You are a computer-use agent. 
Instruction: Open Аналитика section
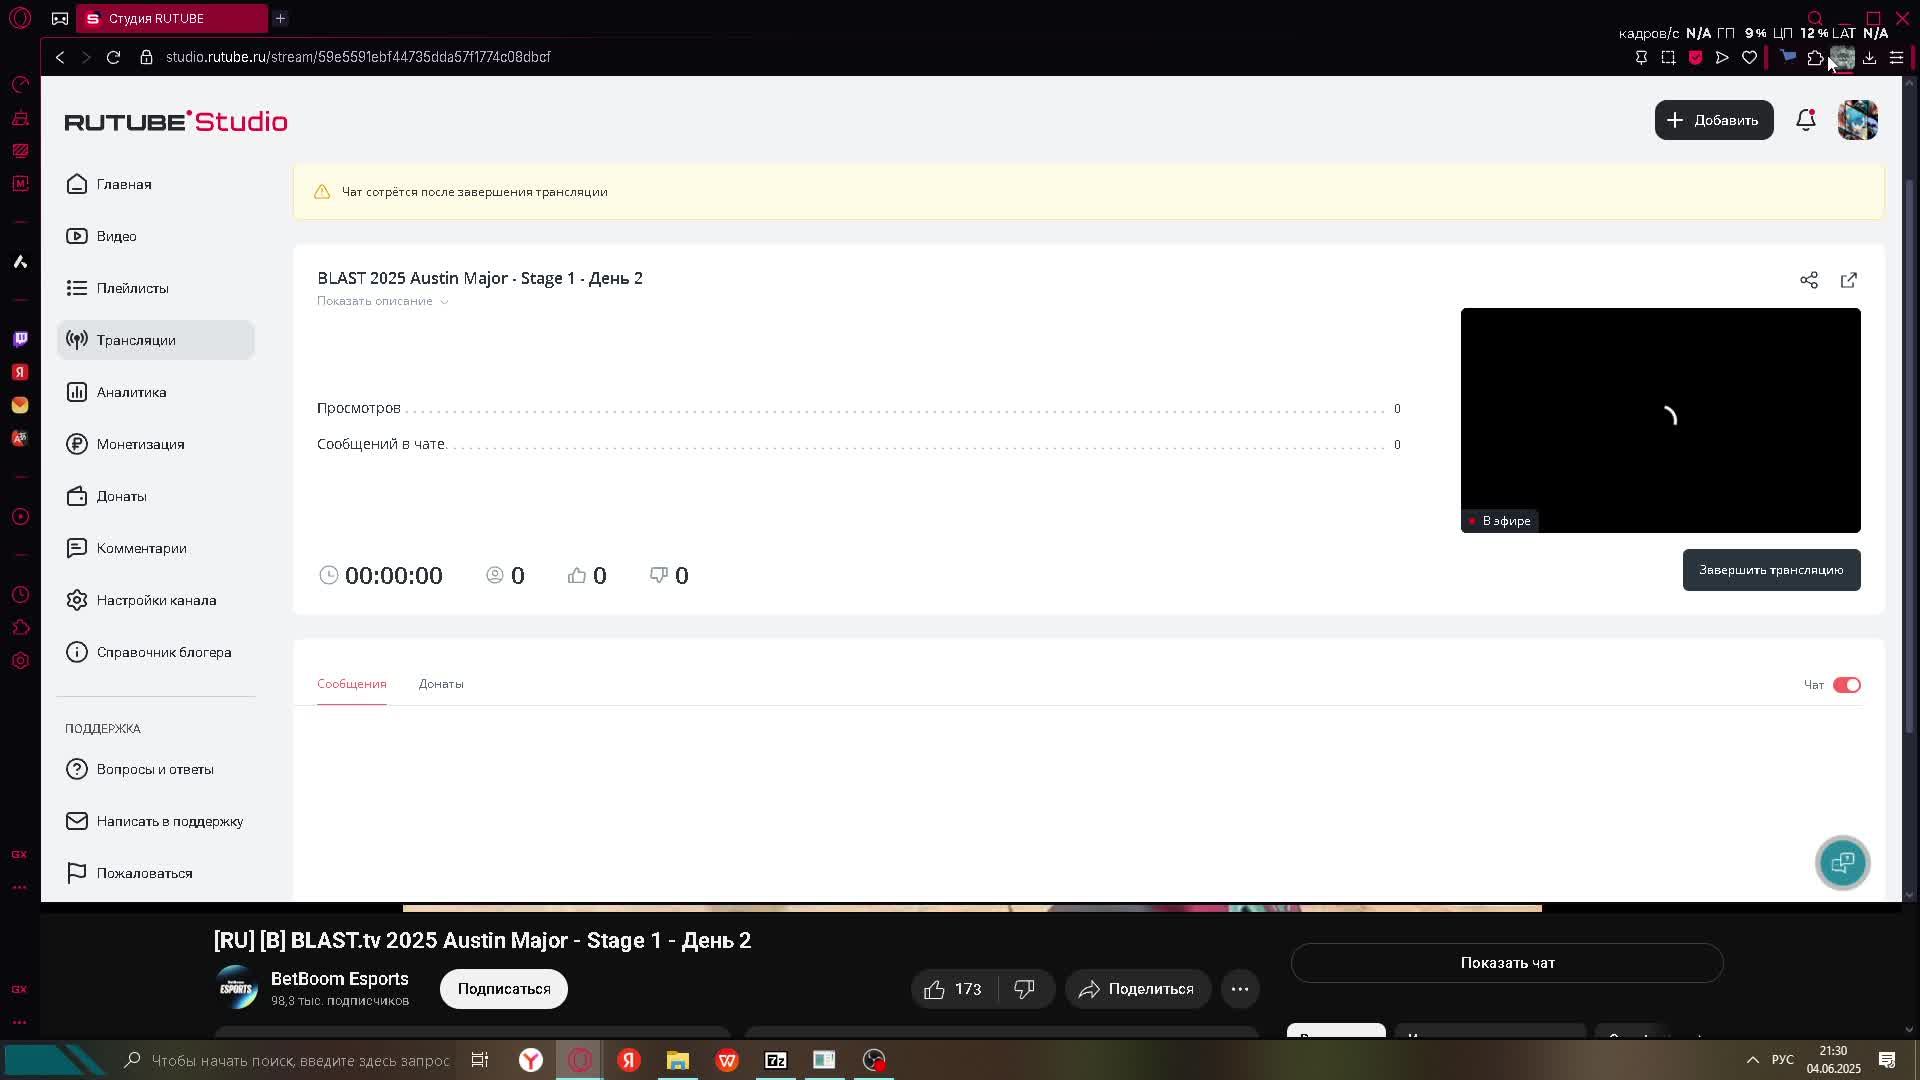(116, 392)
